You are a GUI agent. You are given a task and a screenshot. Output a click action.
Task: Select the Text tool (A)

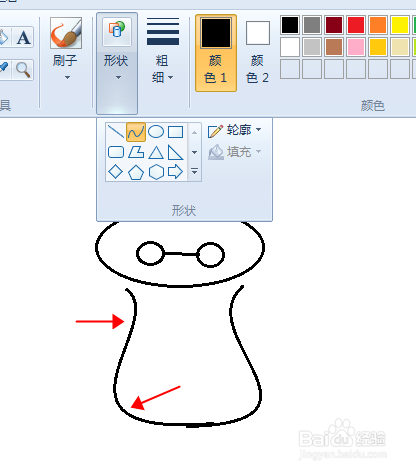tap(23, 37)
